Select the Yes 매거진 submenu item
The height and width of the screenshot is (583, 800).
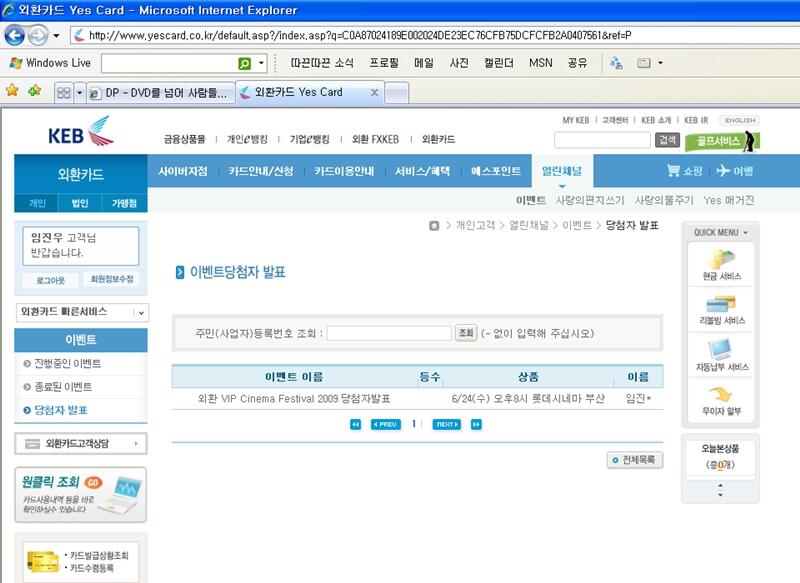click(x=729, y=200)
